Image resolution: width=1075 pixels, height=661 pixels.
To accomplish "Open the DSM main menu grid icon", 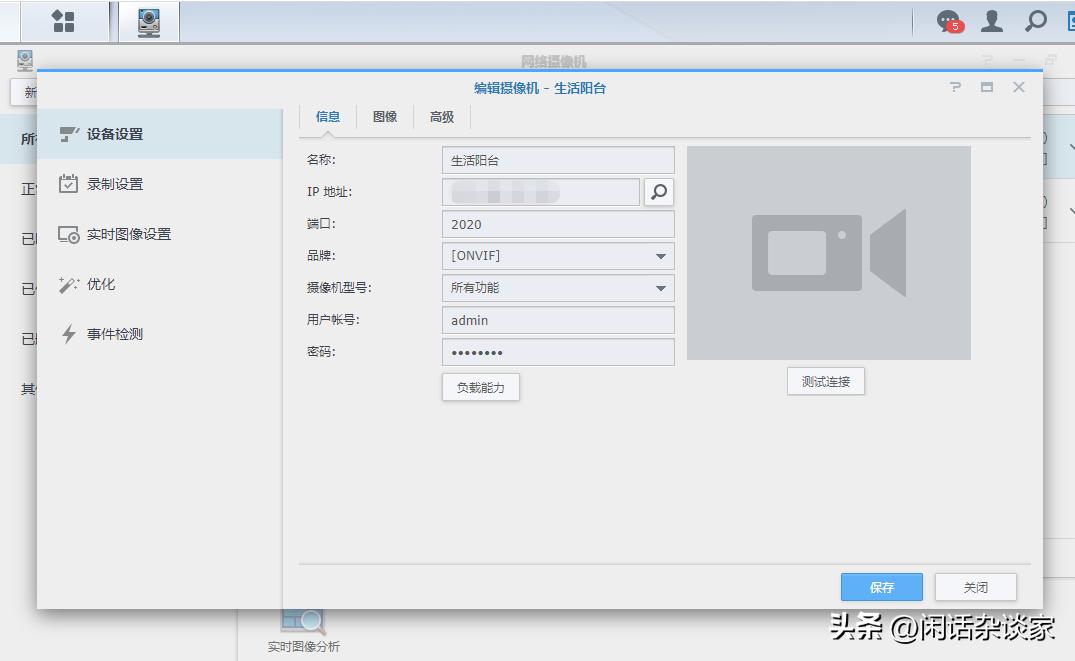I will click(x=63, y=20).
